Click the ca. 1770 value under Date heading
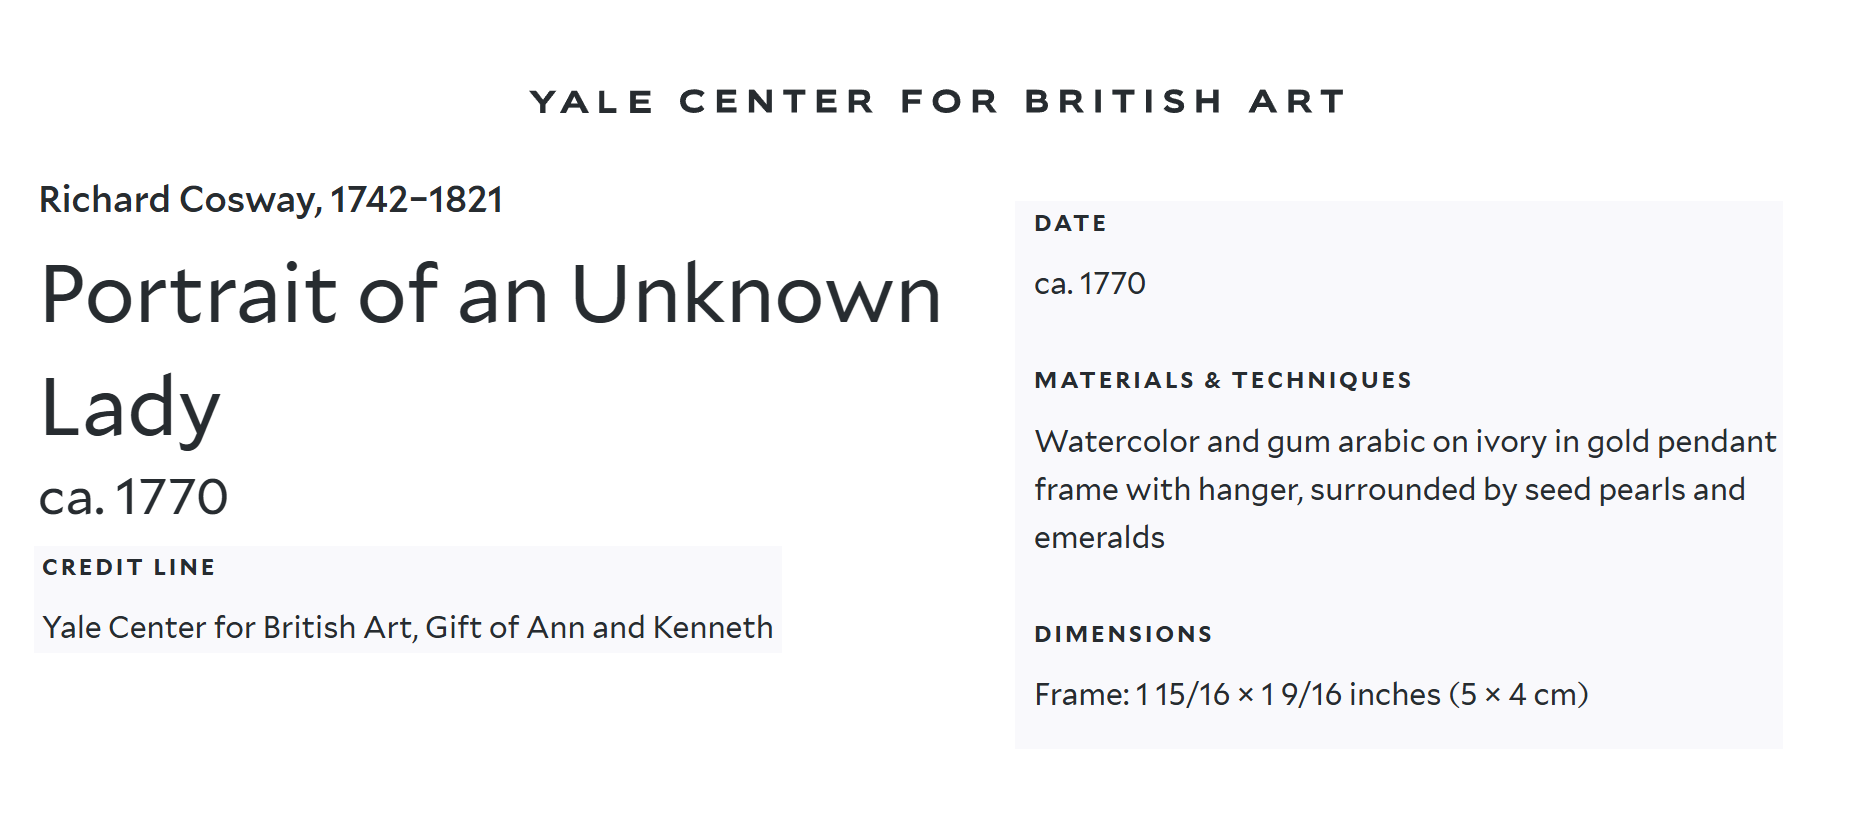Image resolution: width=1854 pixels, height=819 pixels. (1089, 284)
